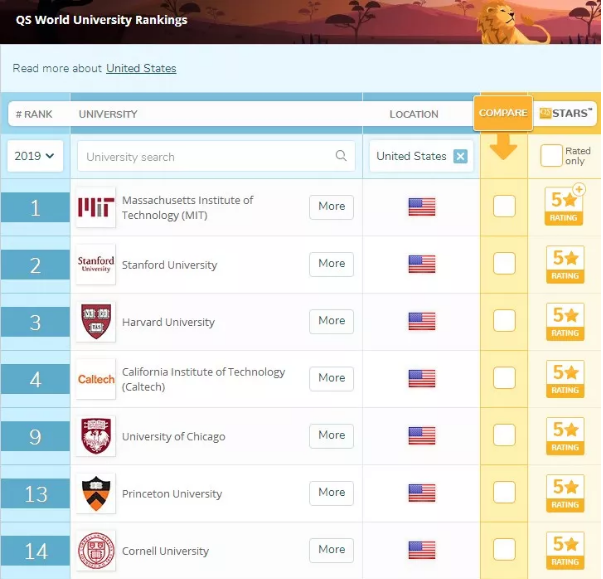This screenshot has height=579, width=603.
Task: Click the QS World University Rankings title
Action: [102, 20]
